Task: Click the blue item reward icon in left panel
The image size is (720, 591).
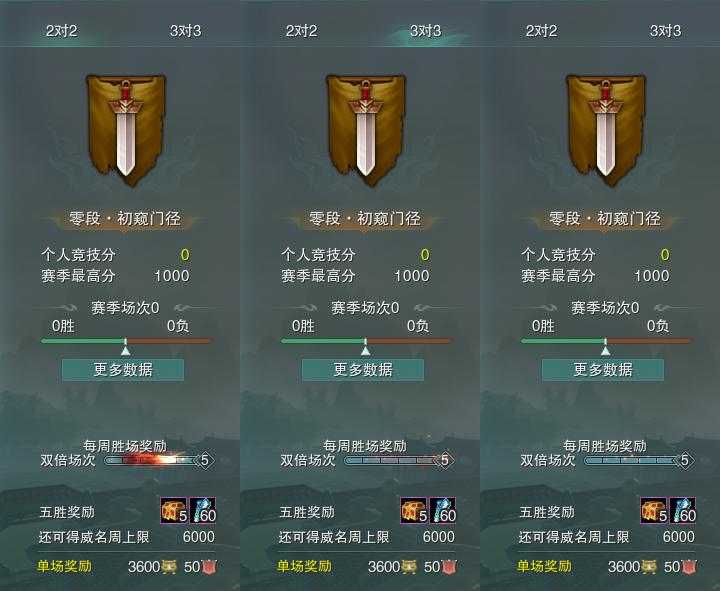Action: point(202,510)
